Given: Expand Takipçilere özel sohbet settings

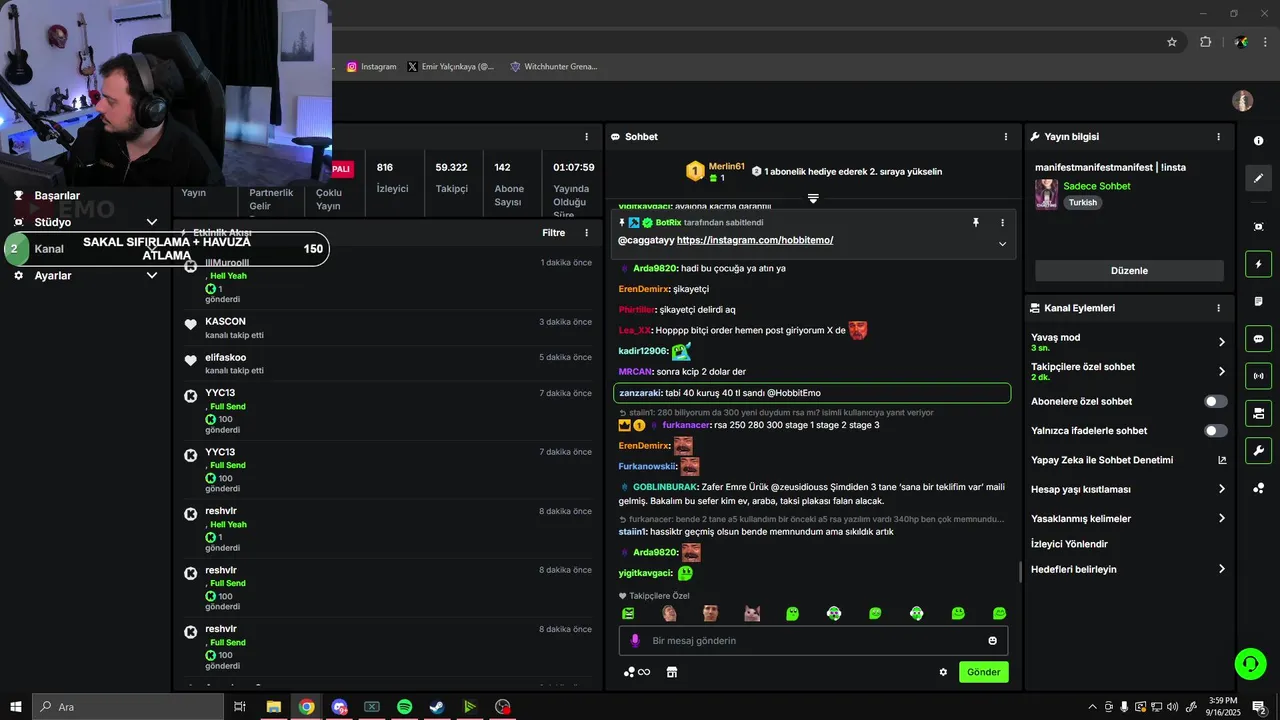Looking at the screenshot, I should 1221,372.
